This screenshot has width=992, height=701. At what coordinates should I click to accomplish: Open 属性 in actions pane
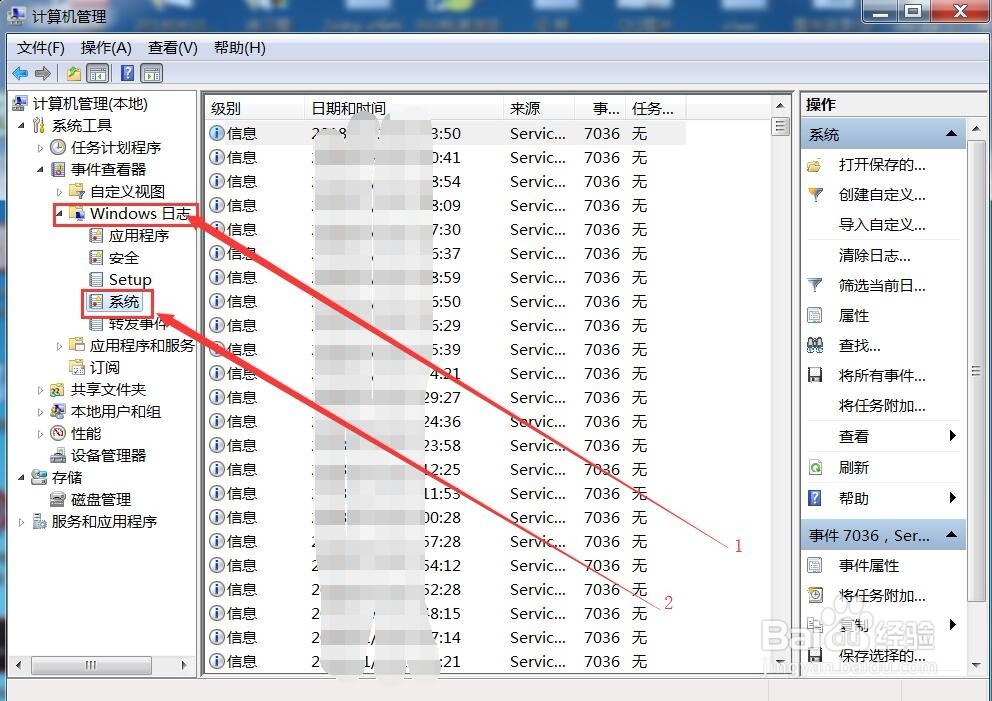point(853,316)
